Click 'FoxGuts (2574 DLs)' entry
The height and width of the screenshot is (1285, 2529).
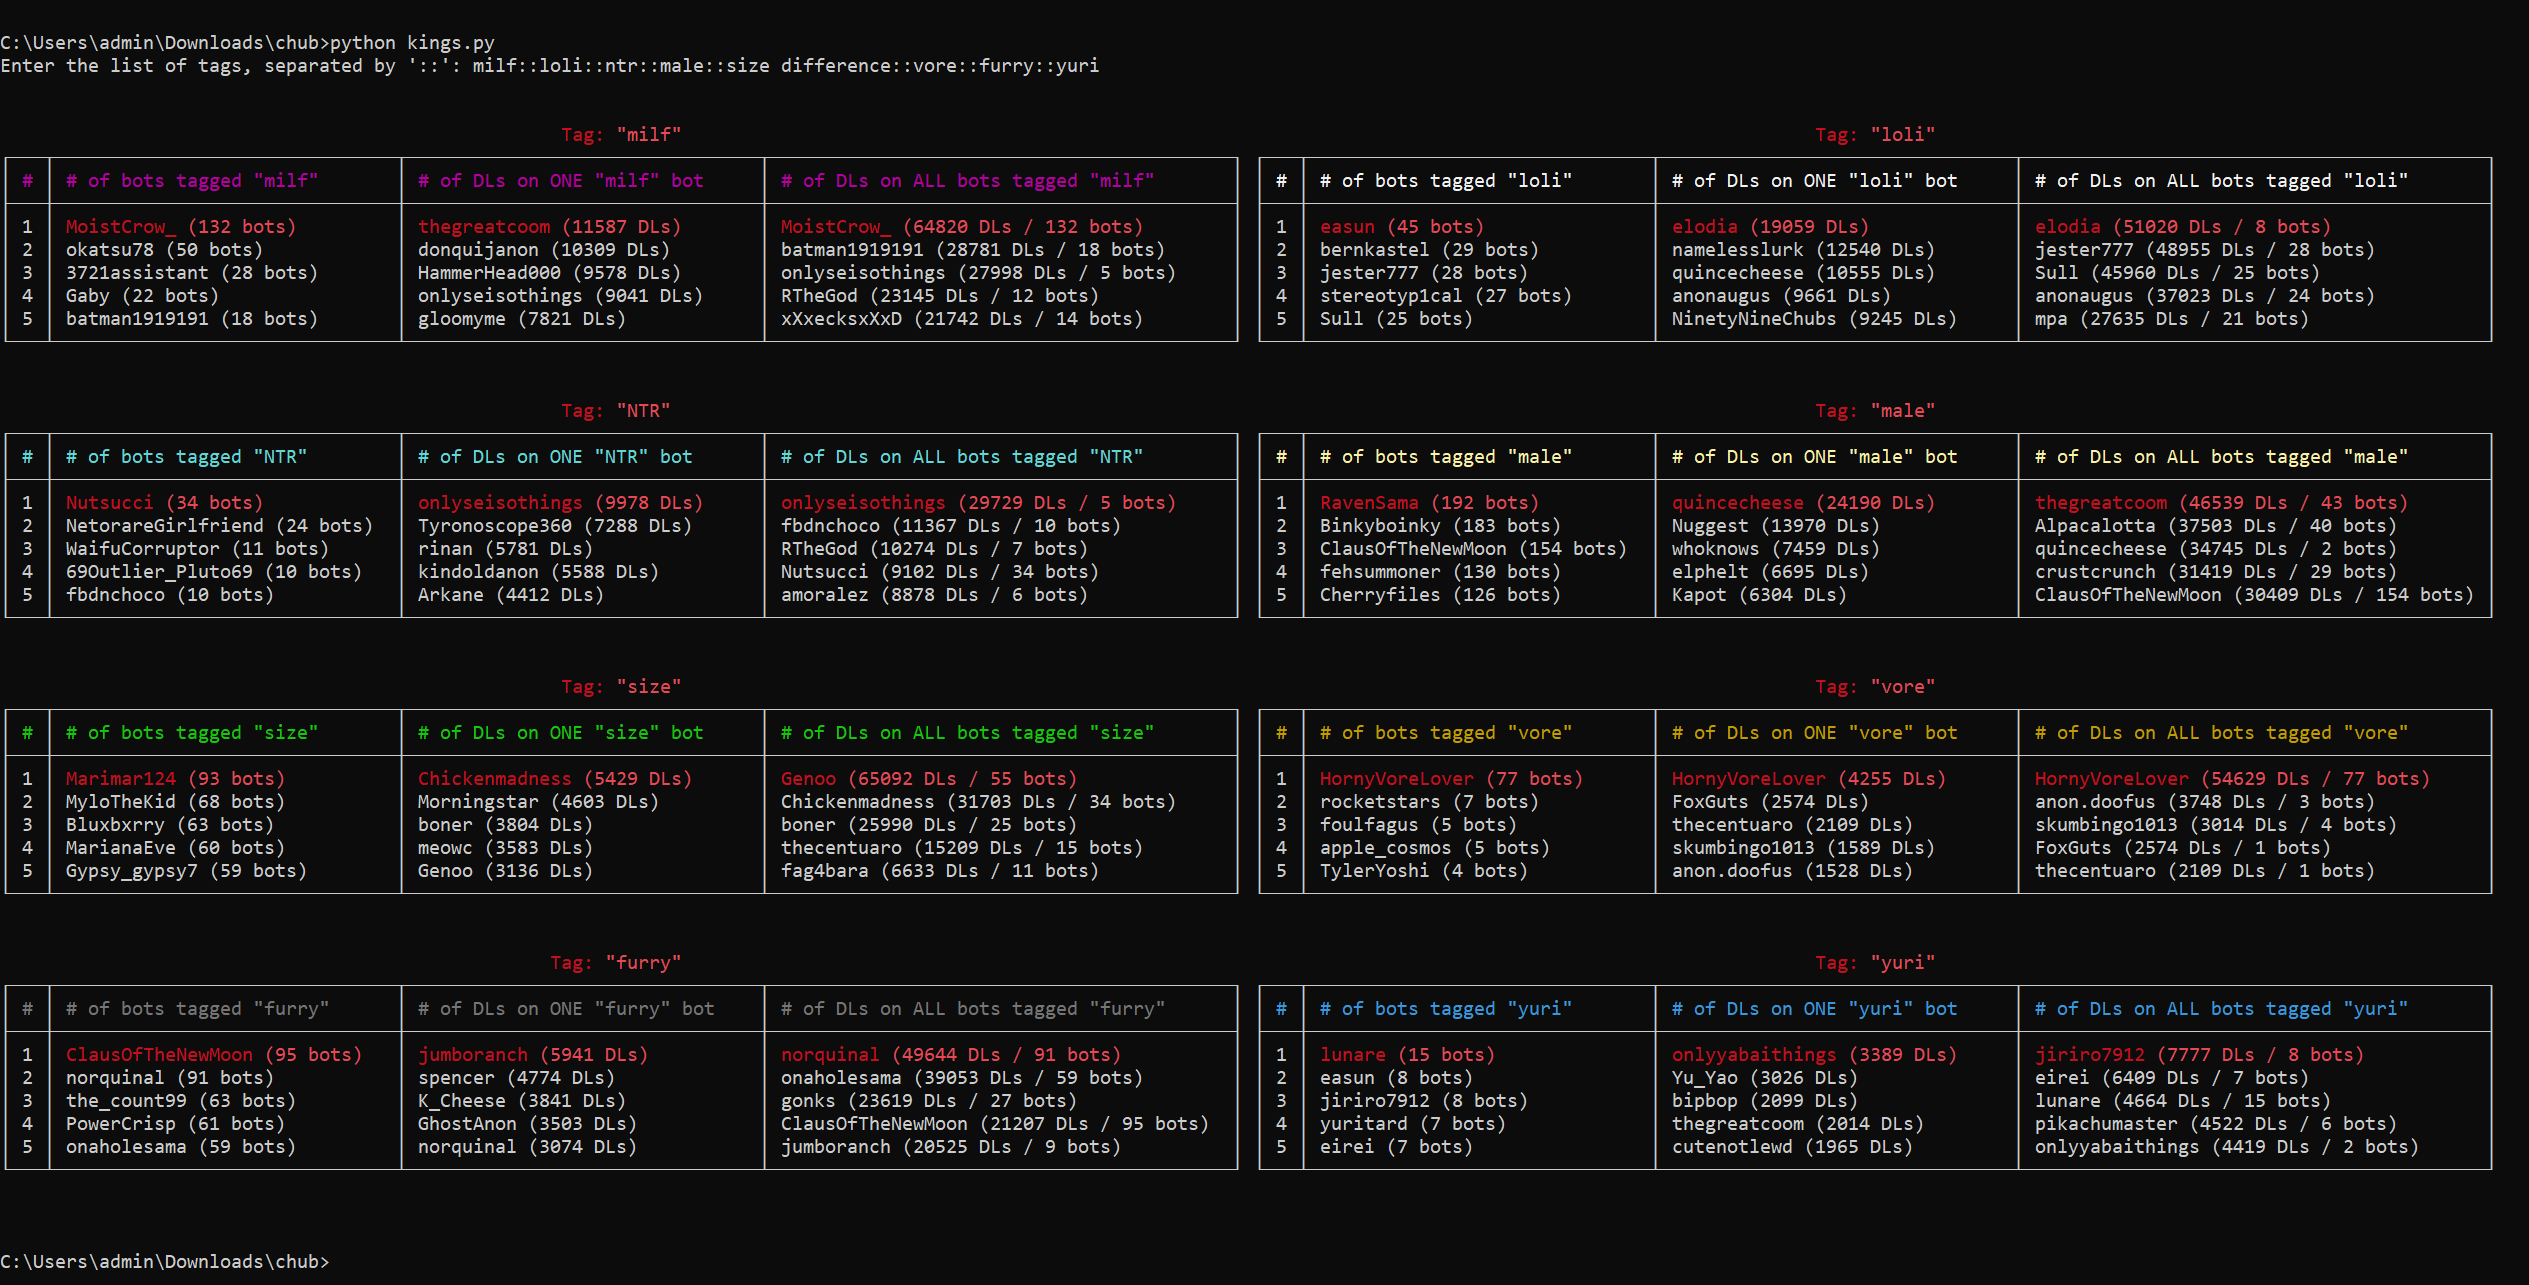(x=1770, y=801)
